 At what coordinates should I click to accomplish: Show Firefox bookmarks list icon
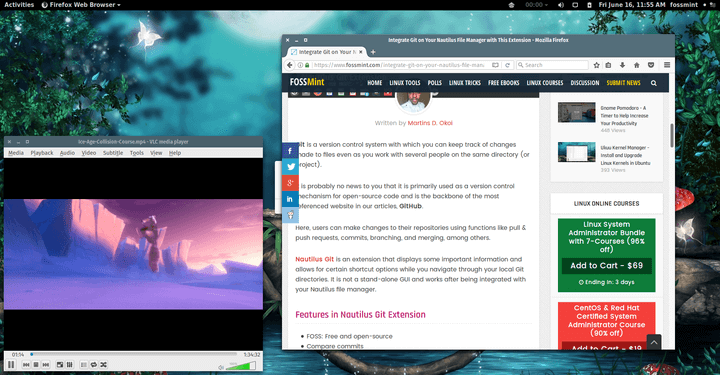(608, 65)
